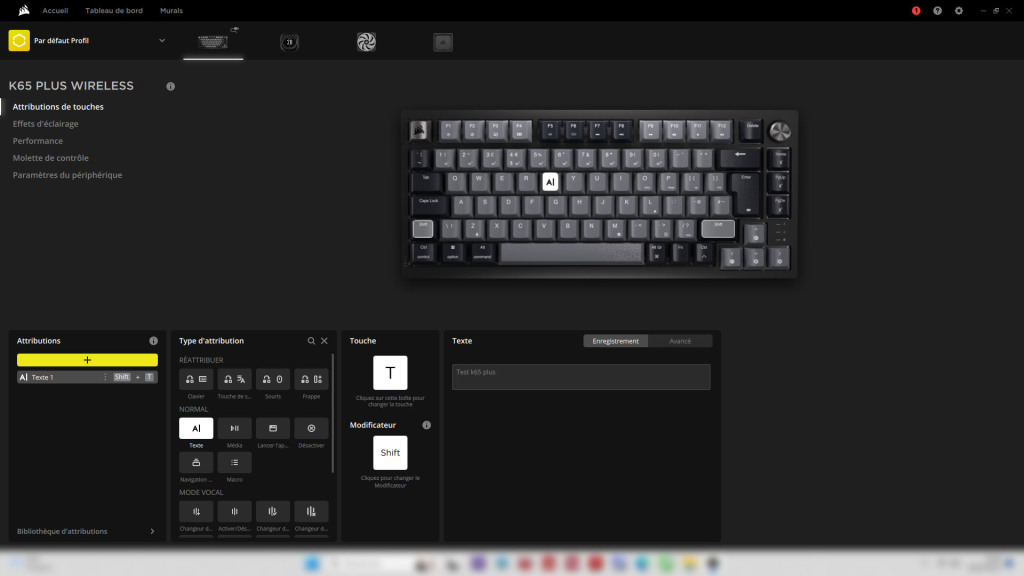This screenshot has height=576, width=1024.
Task: Choose the Souris remap type
Action: [273, 379]
